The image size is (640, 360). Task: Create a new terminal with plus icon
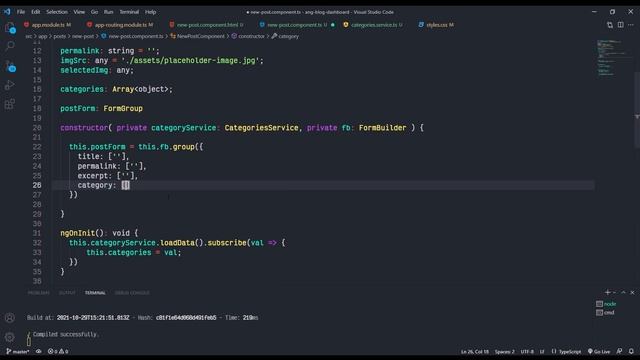pos(607,292)
